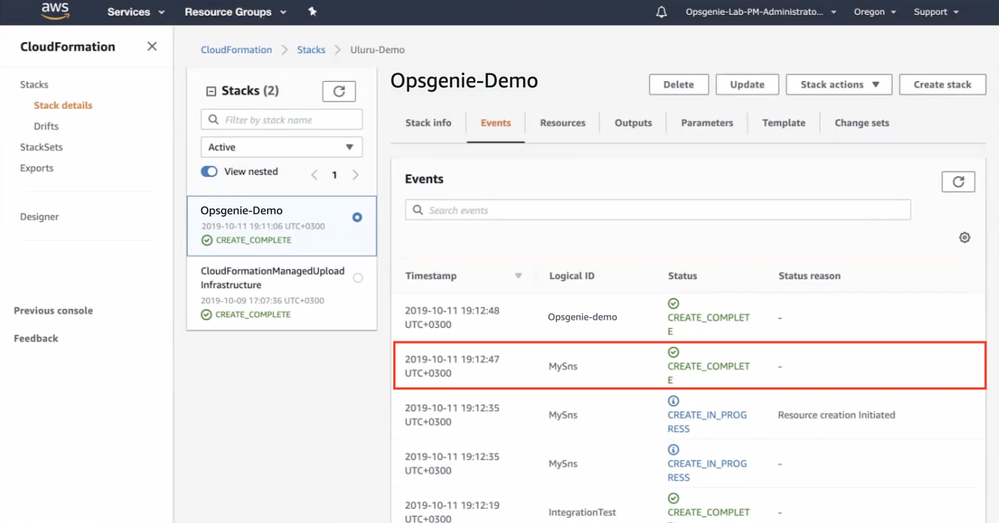Image resolution: width=999 pixels, height=523 pixels.
Task: Refresh the Stacks list
Action: [x=339, y=91]
